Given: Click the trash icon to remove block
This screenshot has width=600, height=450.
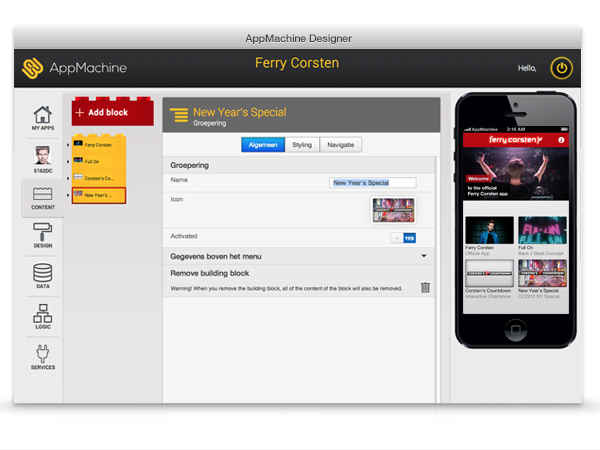Looking at the screenshot, I should coord(425,288).
